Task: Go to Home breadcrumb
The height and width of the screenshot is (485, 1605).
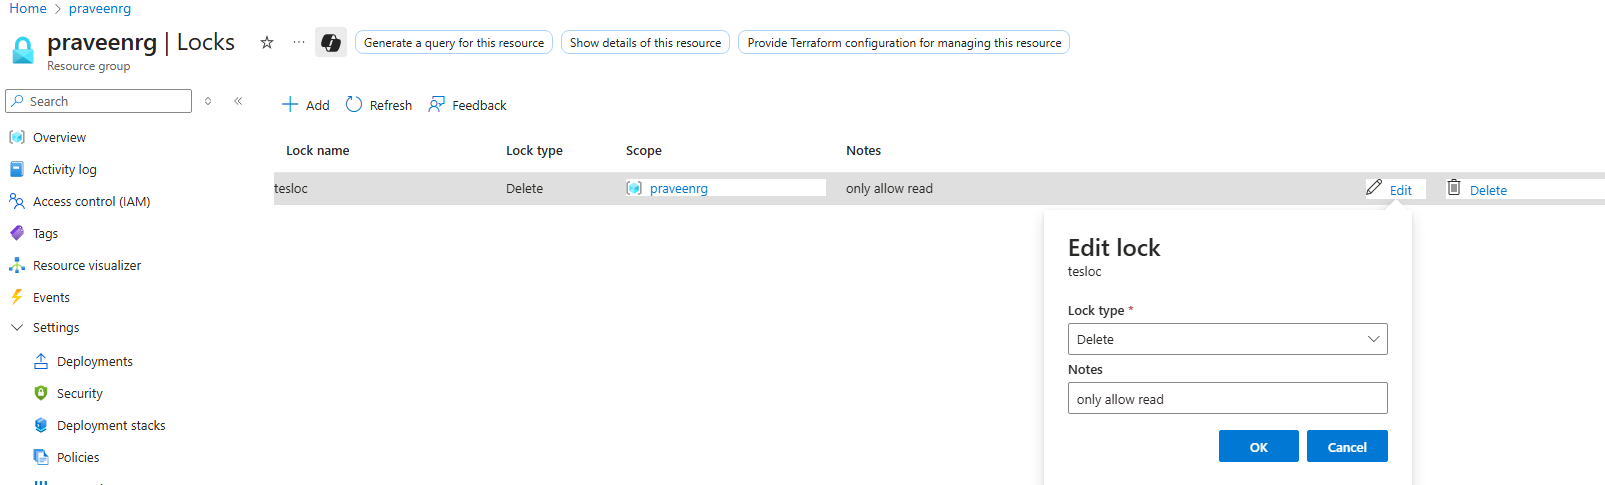Action: click(28, 8)
